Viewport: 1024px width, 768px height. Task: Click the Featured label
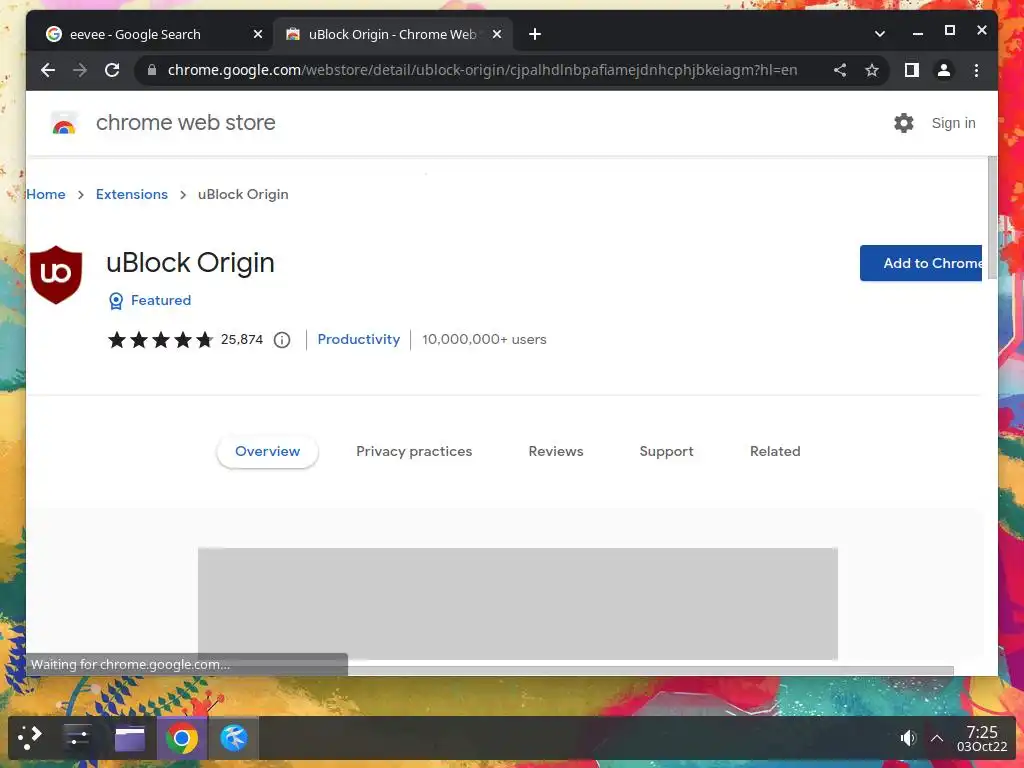pos(161,300)
